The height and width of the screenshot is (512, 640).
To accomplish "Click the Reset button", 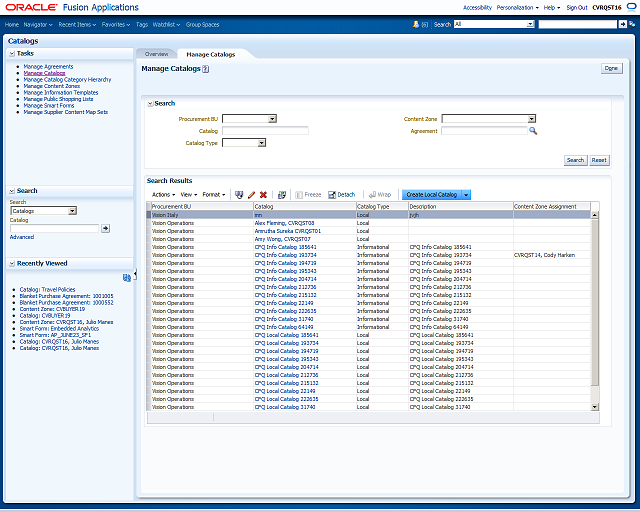I will [x=599, y=160].
